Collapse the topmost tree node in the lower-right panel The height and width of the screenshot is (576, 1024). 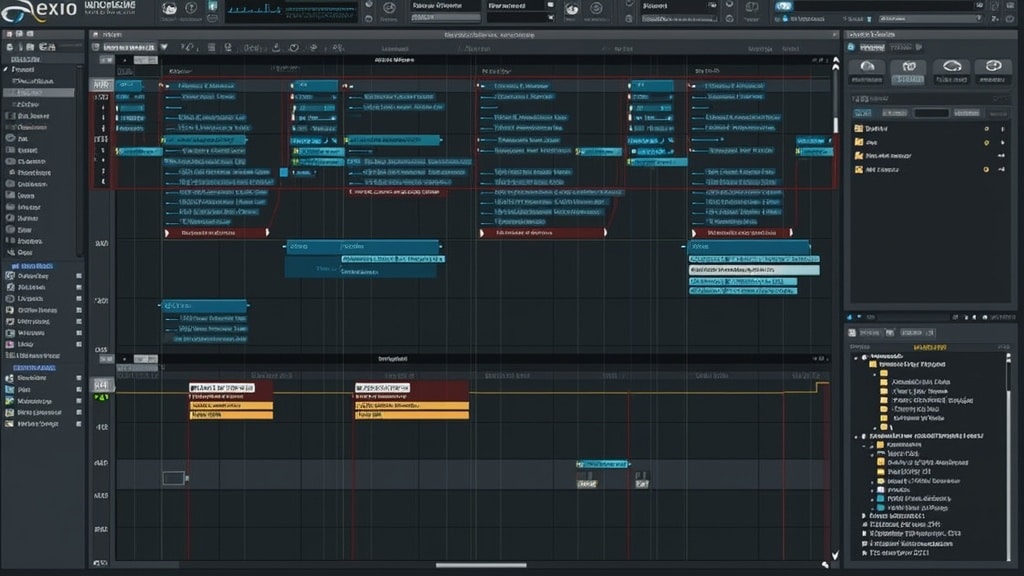coord(856,357)
